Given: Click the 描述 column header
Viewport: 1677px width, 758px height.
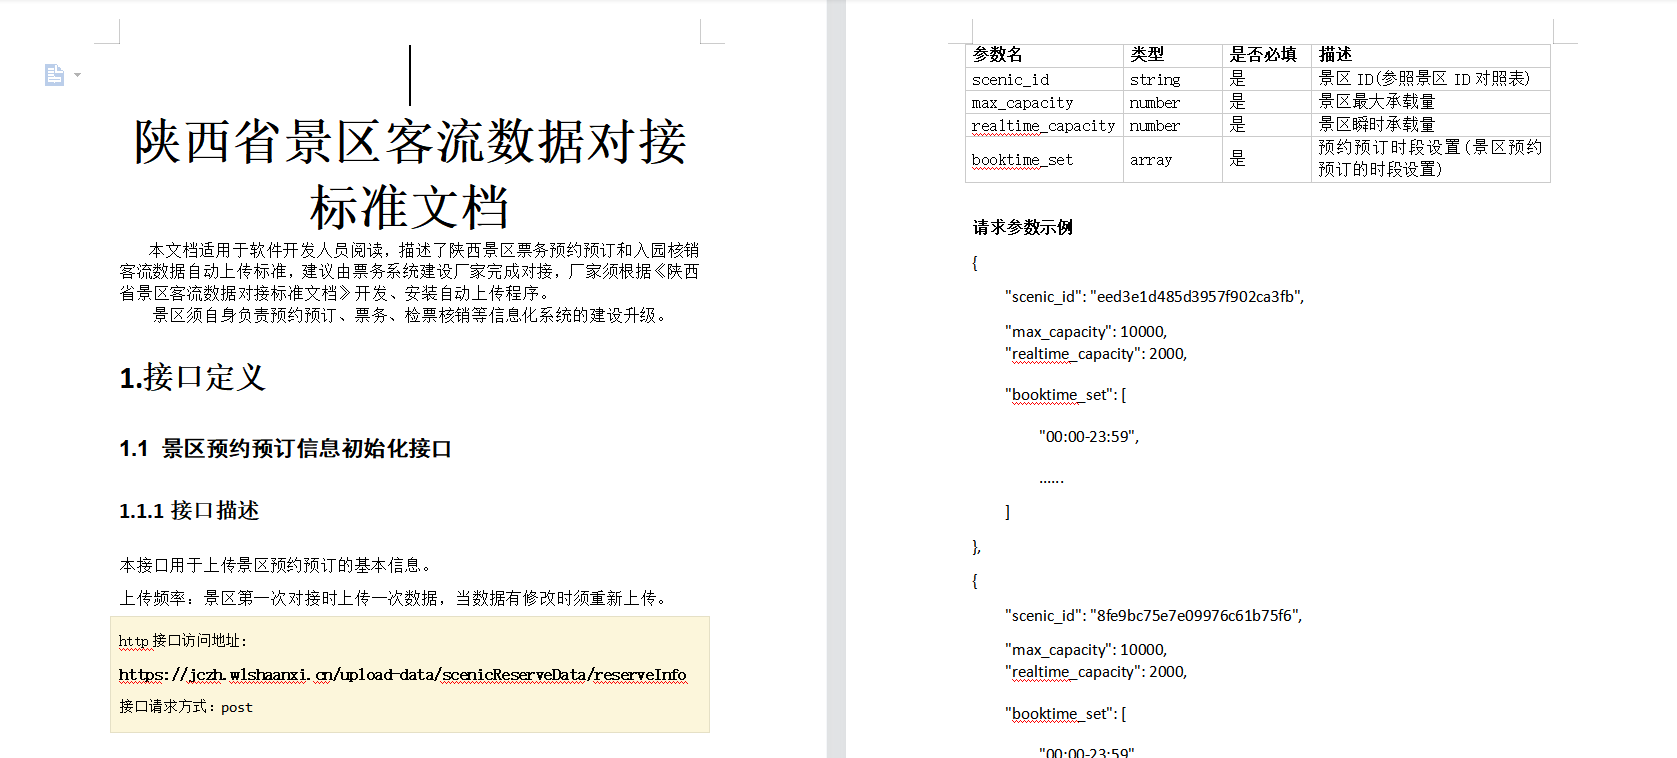Looking at the screenshot, I should point(1335,55).
